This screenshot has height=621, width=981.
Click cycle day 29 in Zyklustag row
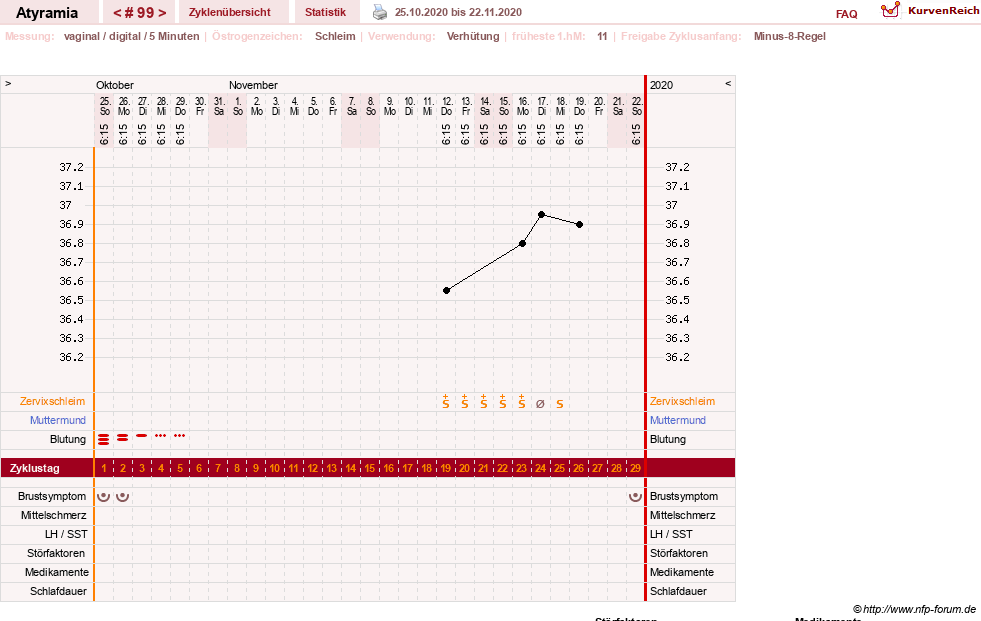pyautogui.click(x=635, y=468)
